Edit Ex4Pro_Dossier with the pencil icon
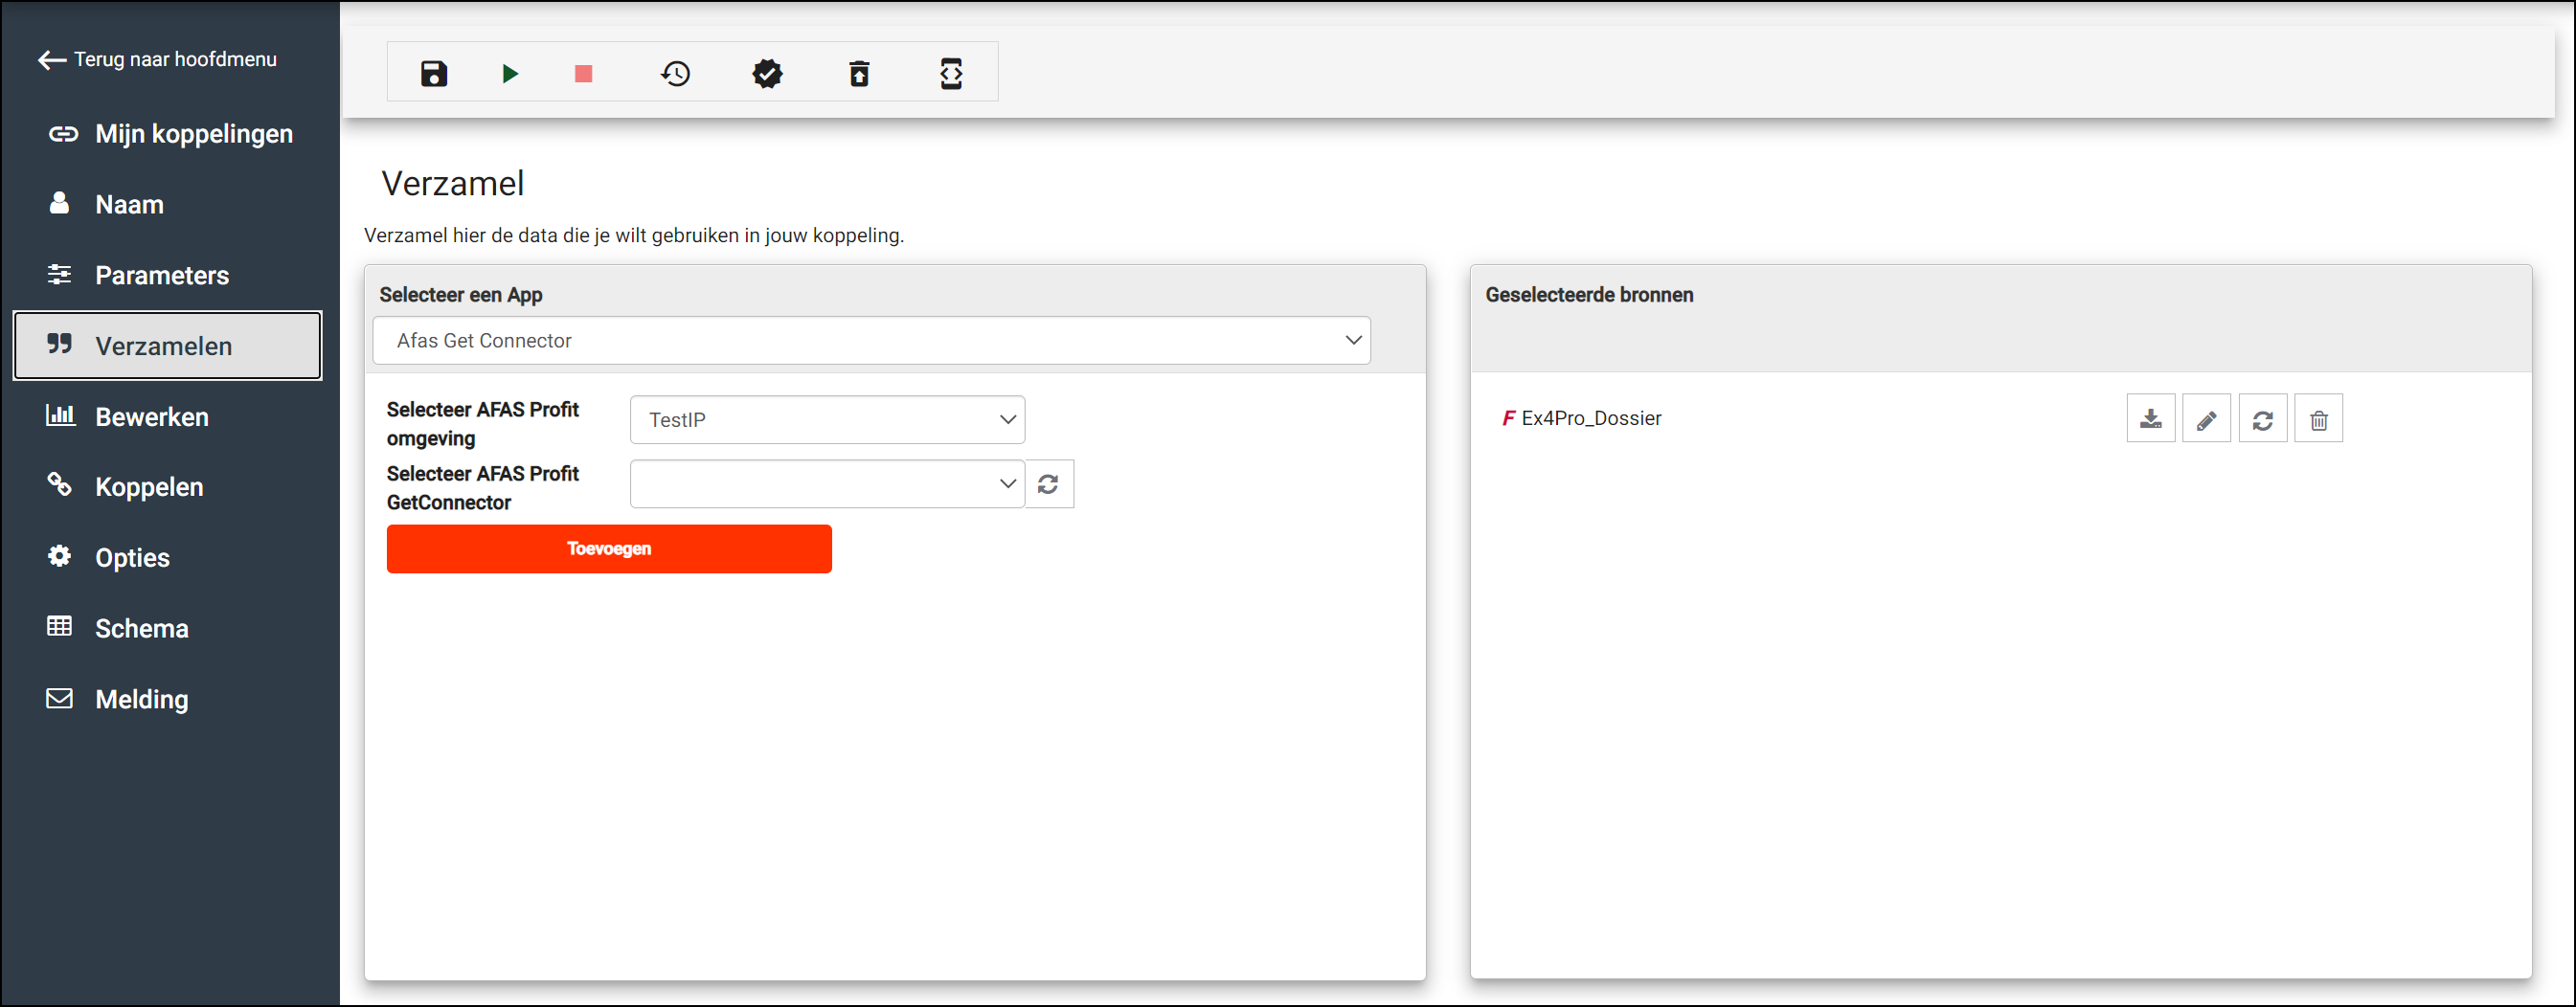The image size is (2576, 1007). (x=2206, y=419)
